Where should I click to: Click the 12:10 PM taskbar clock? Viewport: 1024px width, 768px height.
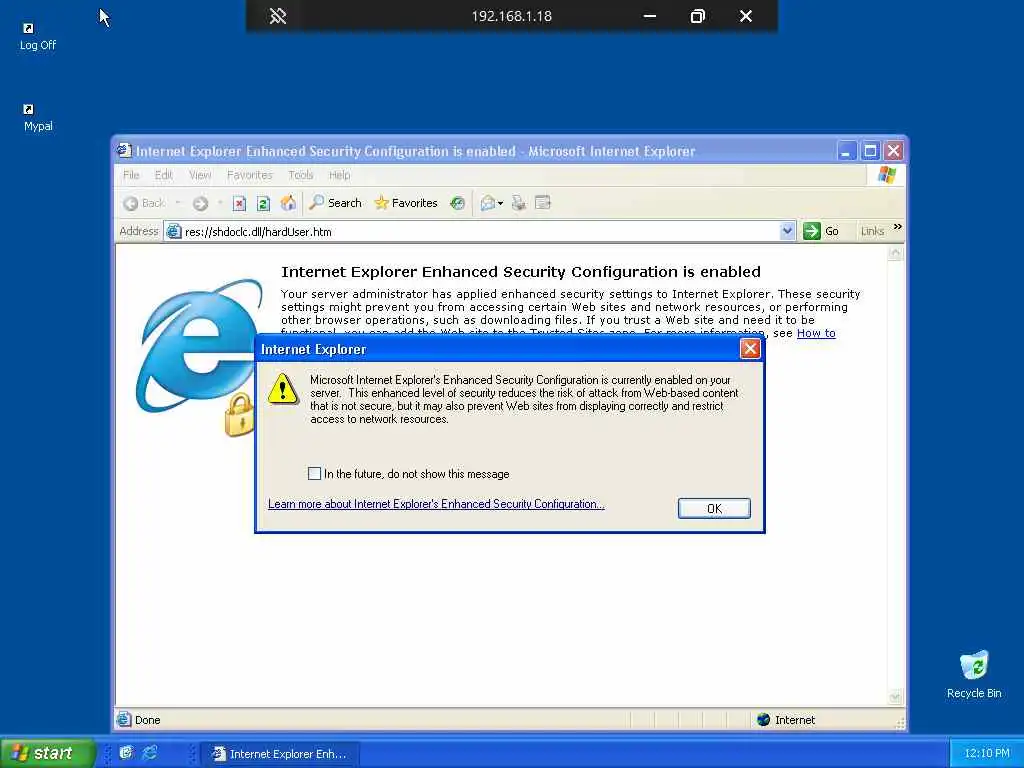(987, 753)
